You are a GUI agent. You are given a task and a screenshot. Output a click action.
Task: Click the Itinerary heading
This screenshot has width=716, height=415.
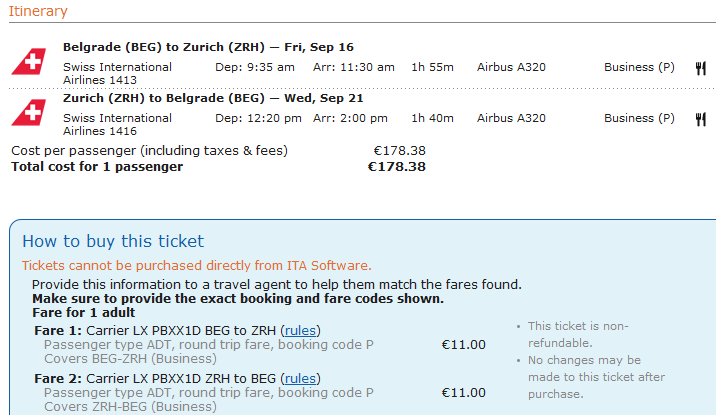(x=38, y=12)
